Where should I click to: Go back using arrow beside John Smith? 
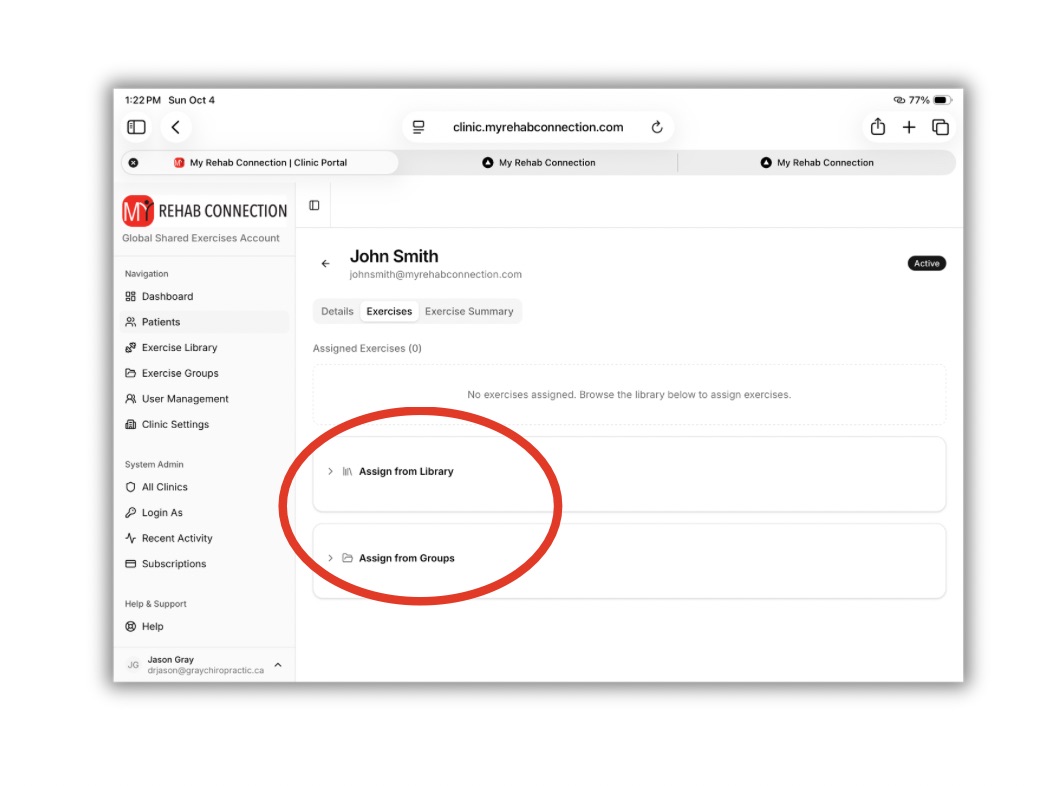(326, 263)
